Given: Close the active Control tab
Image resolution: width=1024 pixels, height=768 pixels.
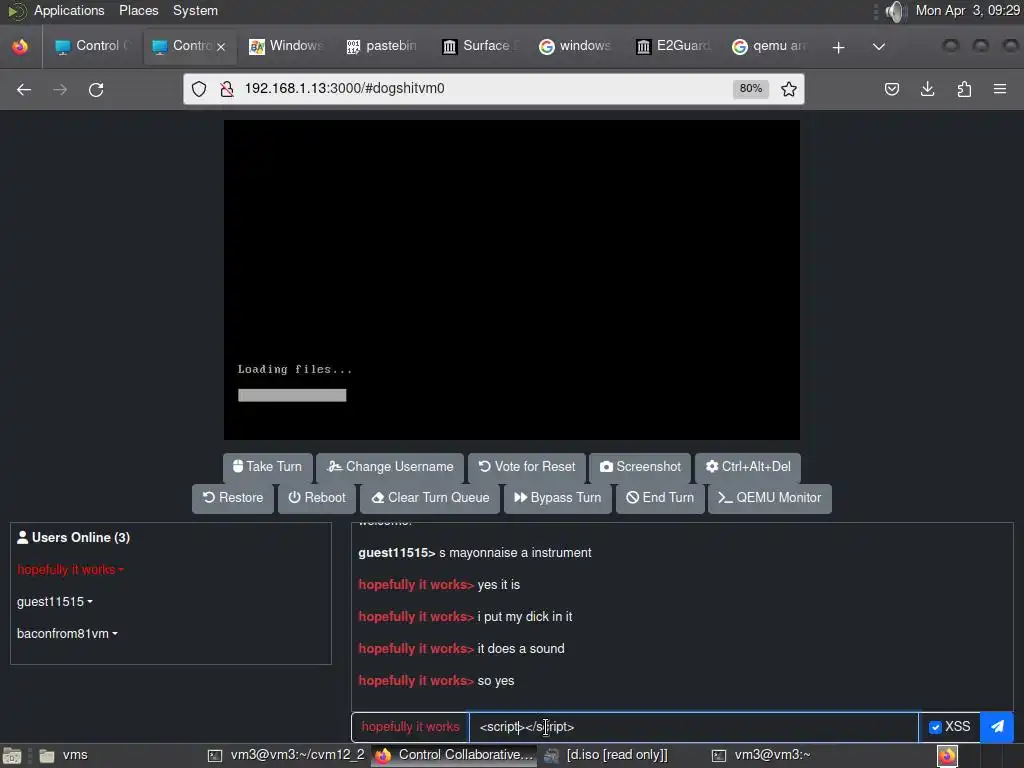Looking at the screenshot, I should (221, 47).
